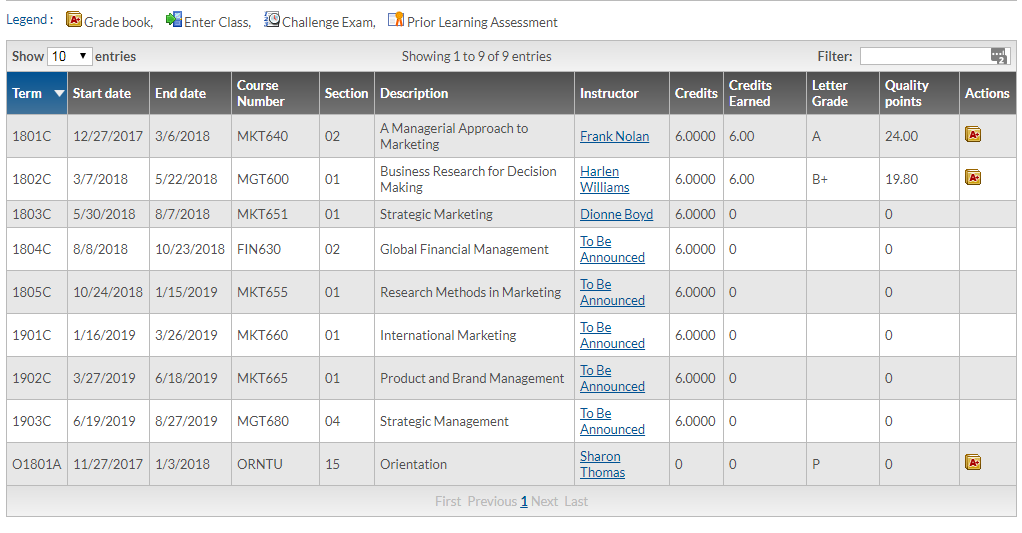
Task: Sort table by Start date column
Action: [102, 93]
